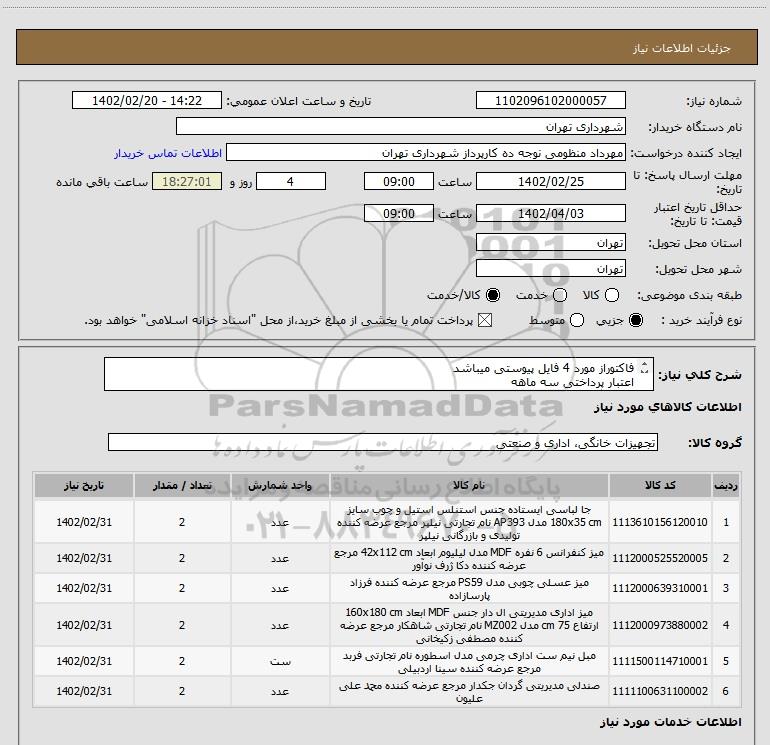The image size is (770, 745).
Task: Select the جزیی purchase type radio
Action: (x=635, y=321)
